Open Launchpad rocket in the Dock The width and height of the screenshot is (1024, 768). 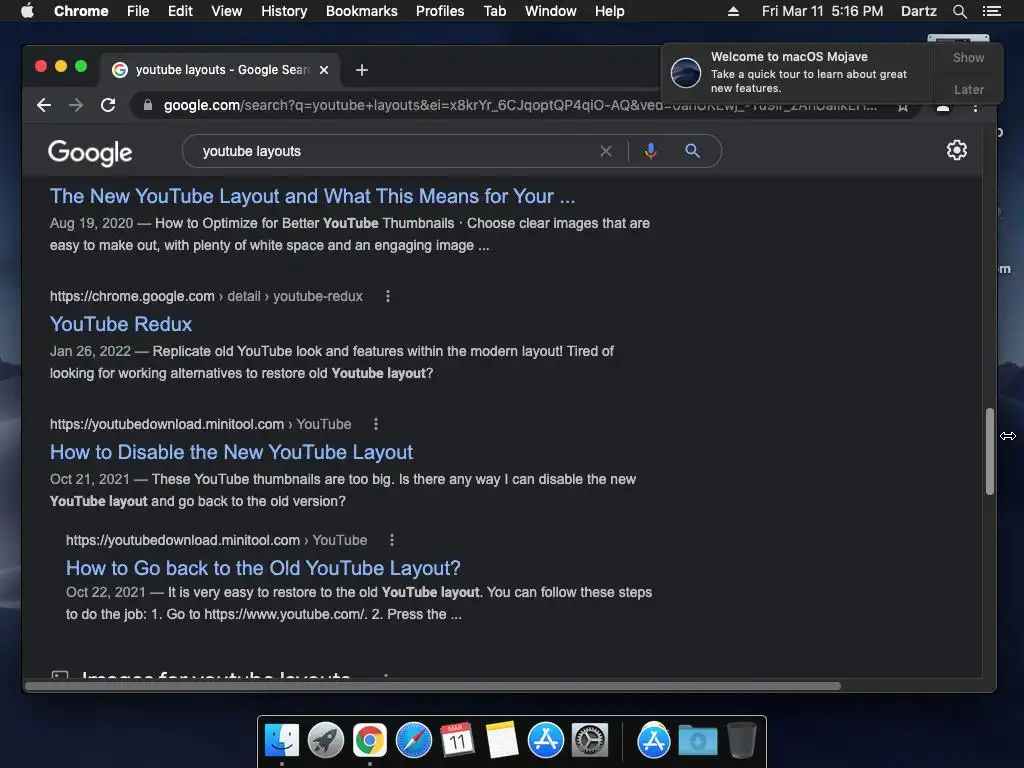(x=326, y=741)
